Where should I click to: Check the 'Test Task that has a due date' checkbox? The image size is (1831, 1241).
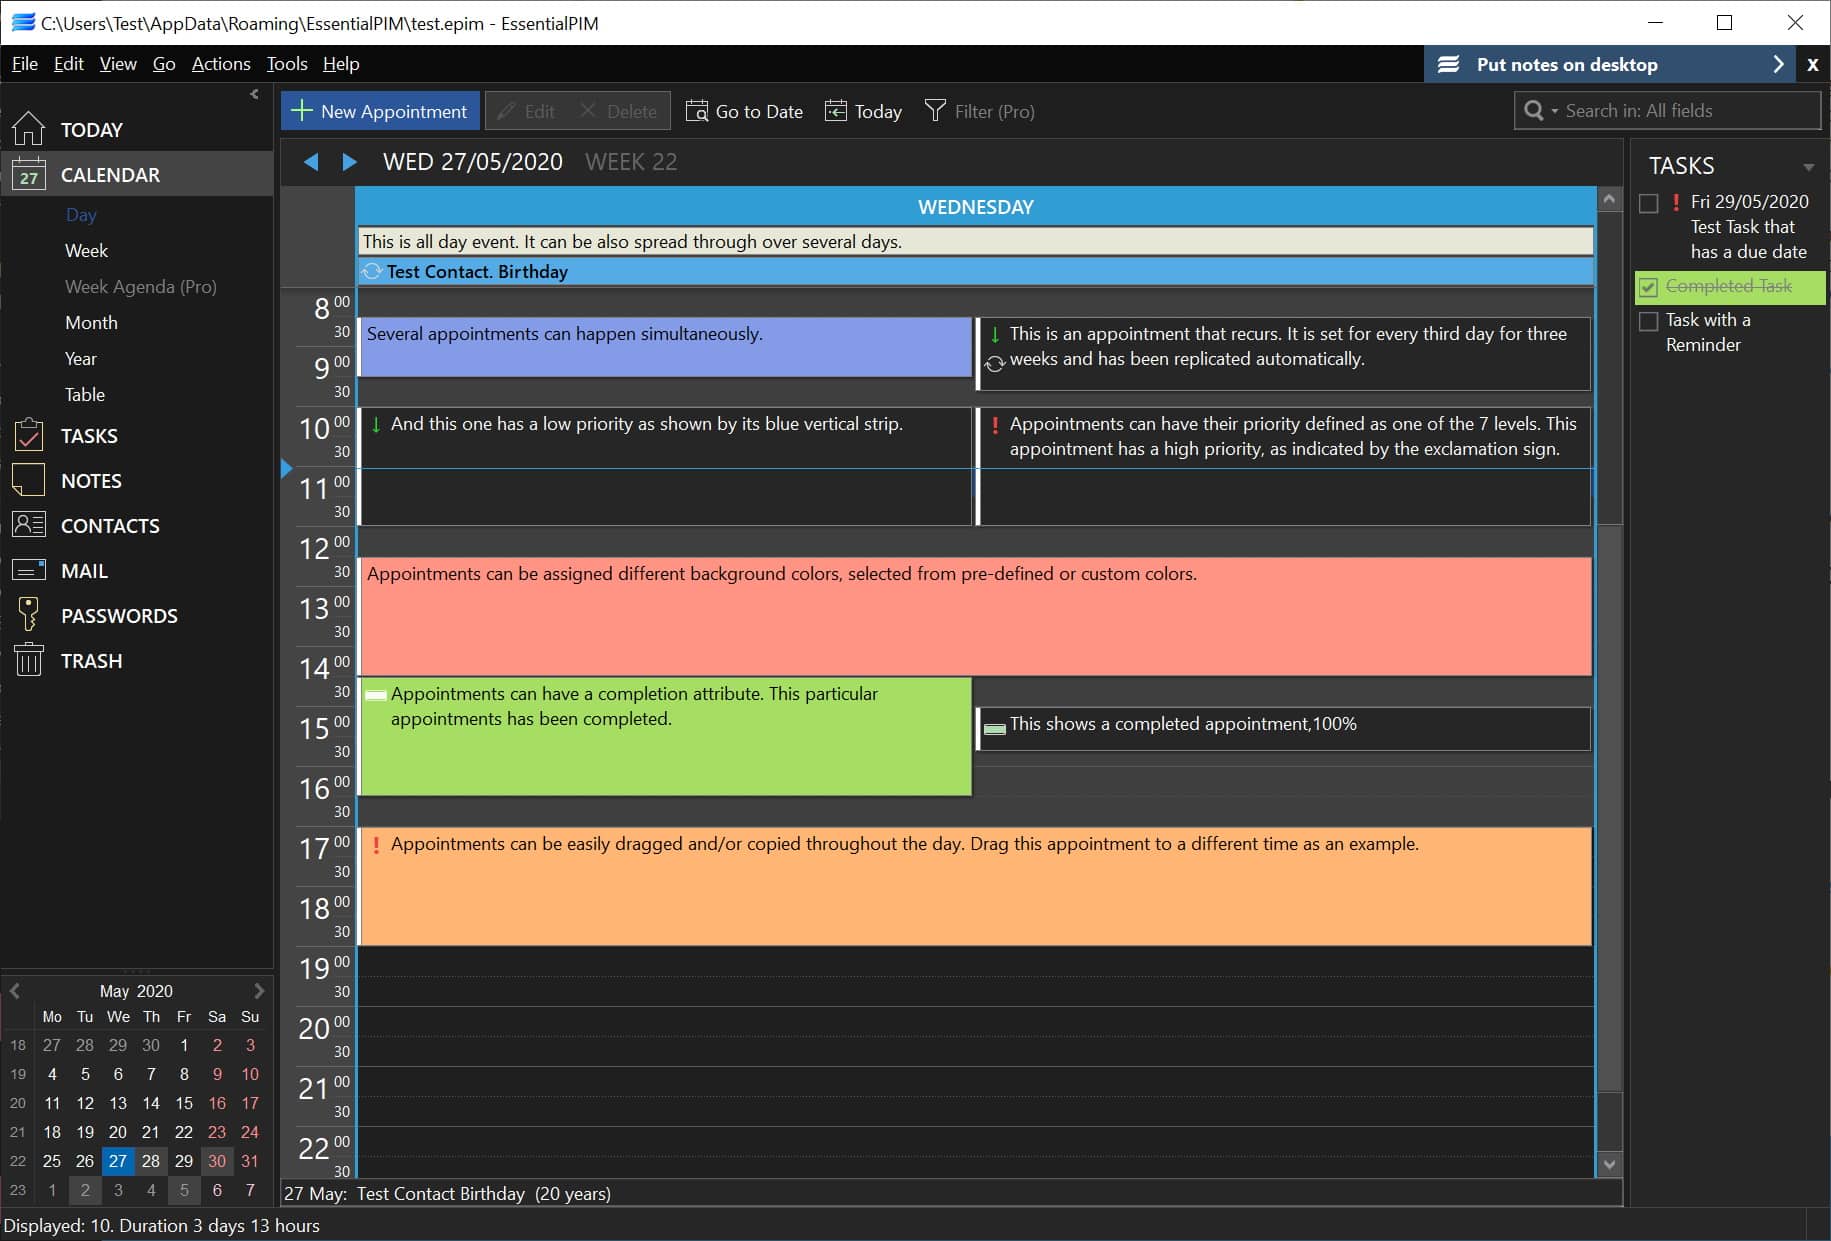[1649, 204]
